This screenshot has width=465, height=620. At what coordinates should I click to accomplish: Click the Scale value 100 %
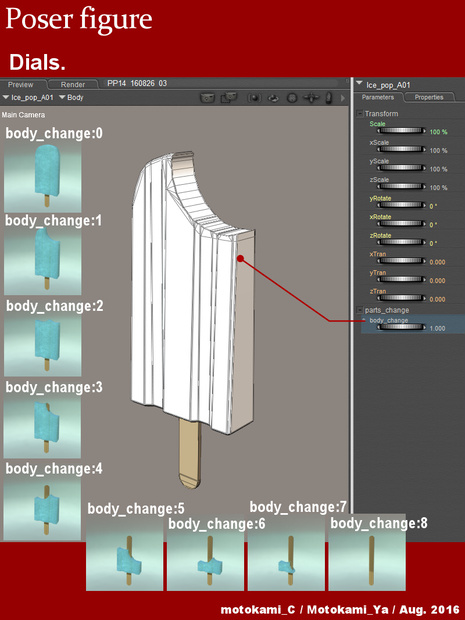439,132
